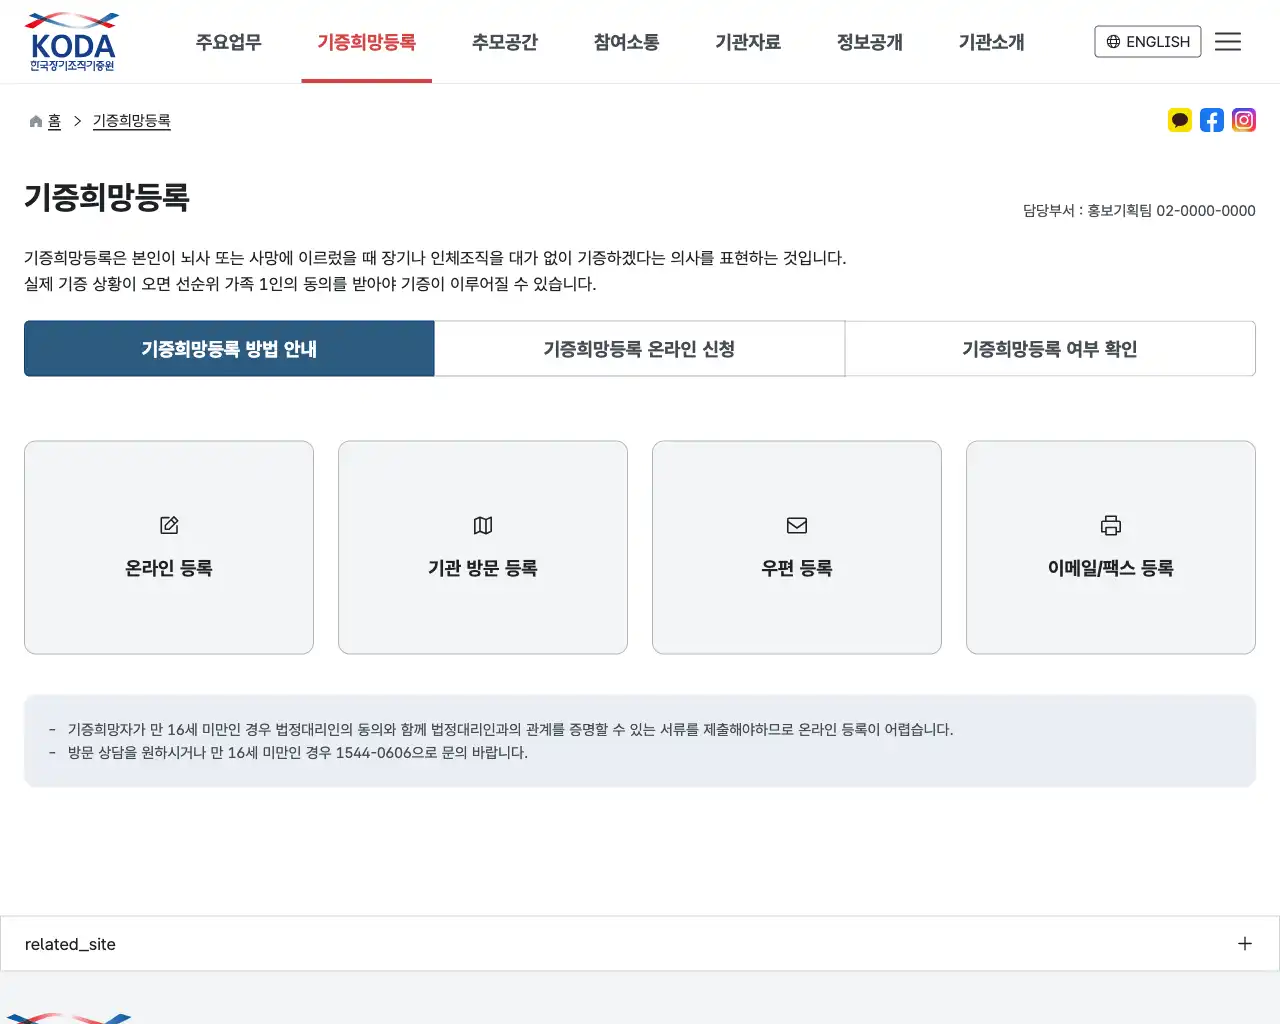Image resolution: width=1280 pixels, height=1024 pixels.
Task: Open the 정보공개 navigation menu
Action: (x=869, y=42)
